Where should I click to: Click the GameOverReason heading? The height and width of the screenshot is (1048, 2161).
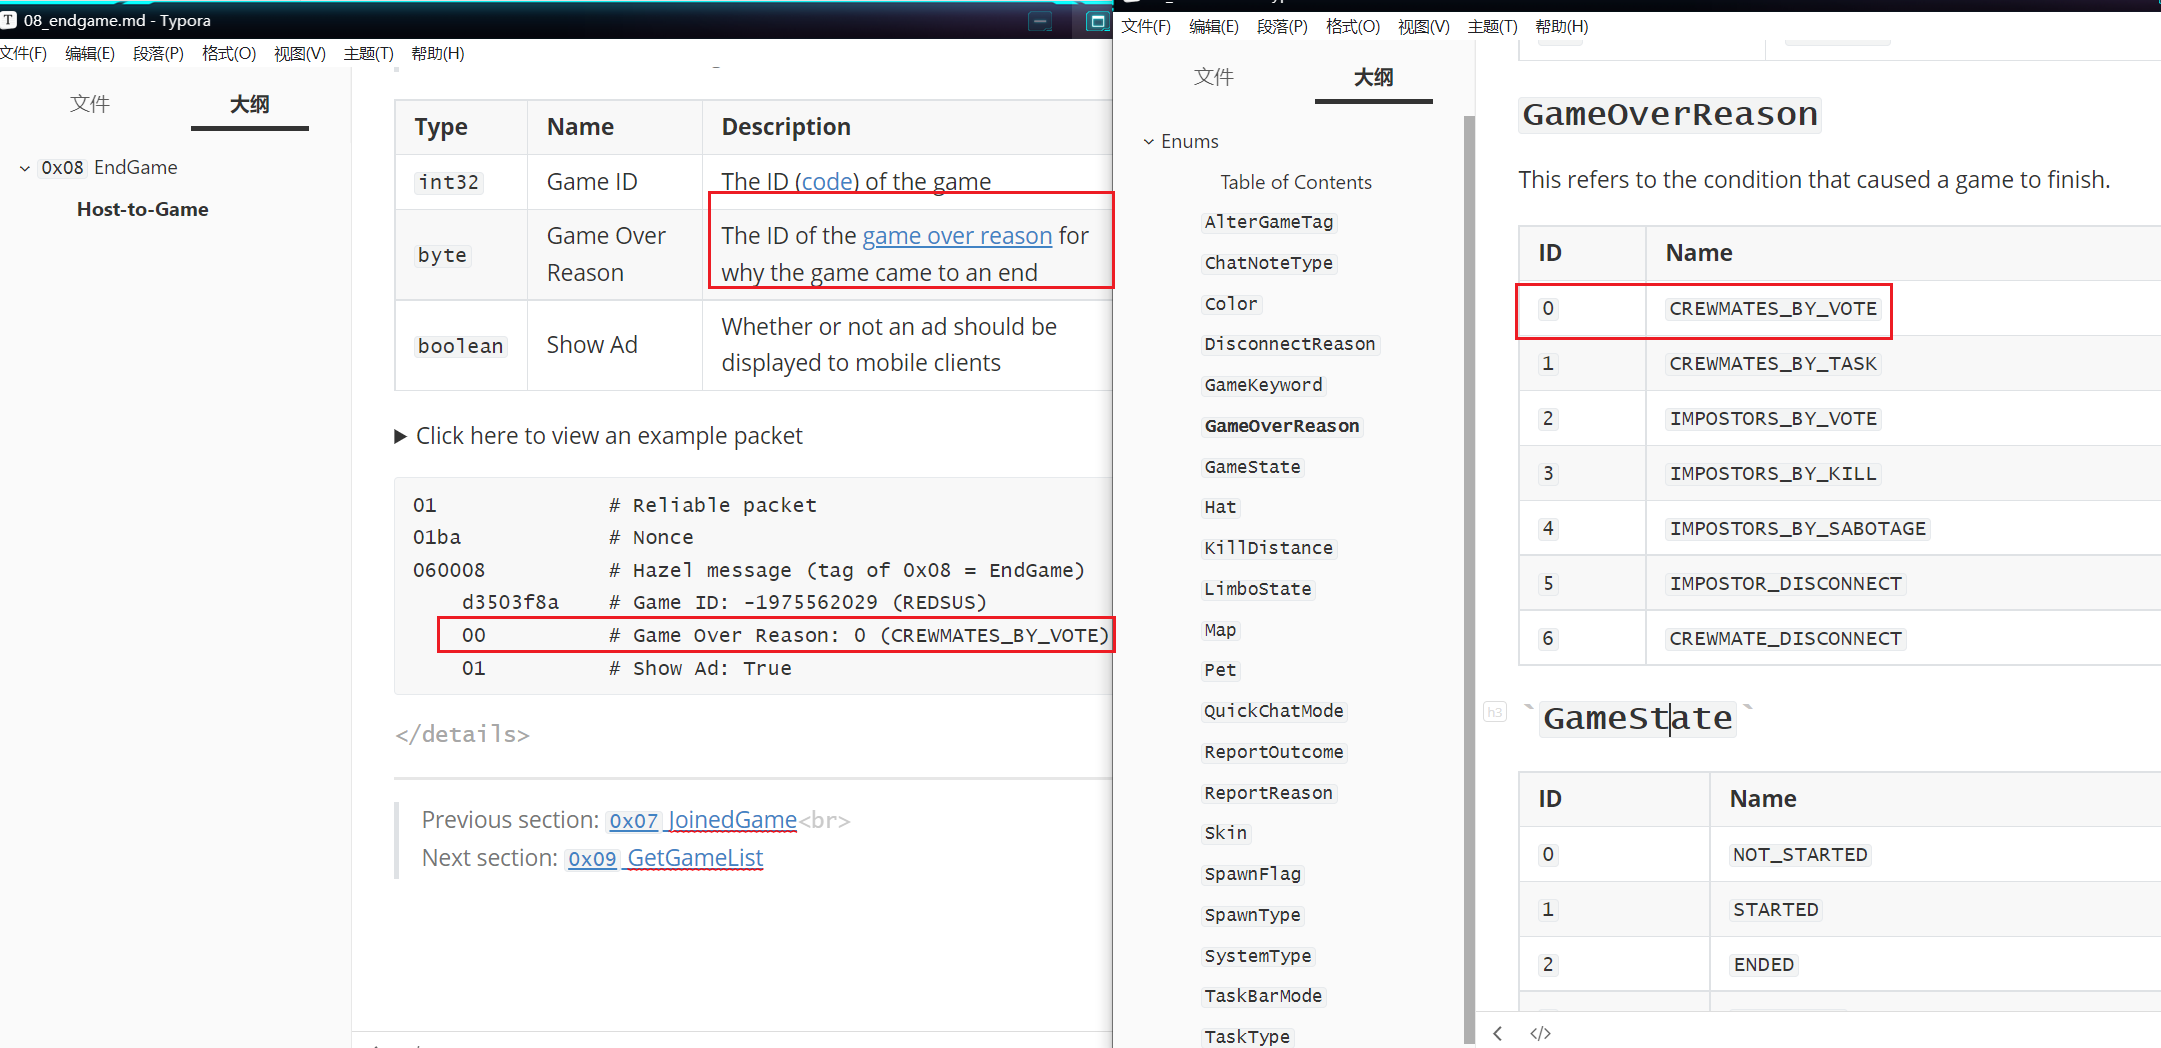coord(1670,115)
